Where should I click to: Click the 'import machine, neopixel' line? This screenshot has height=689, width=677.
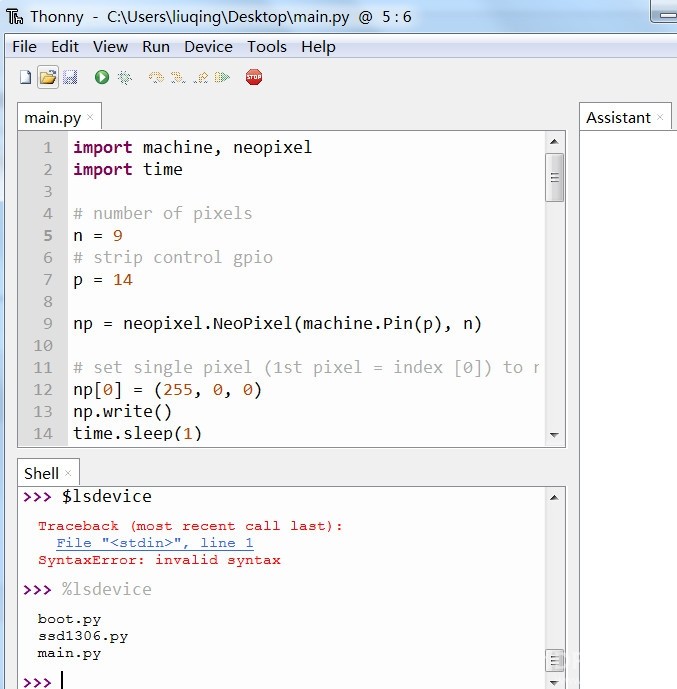click(x=192, y=147)
